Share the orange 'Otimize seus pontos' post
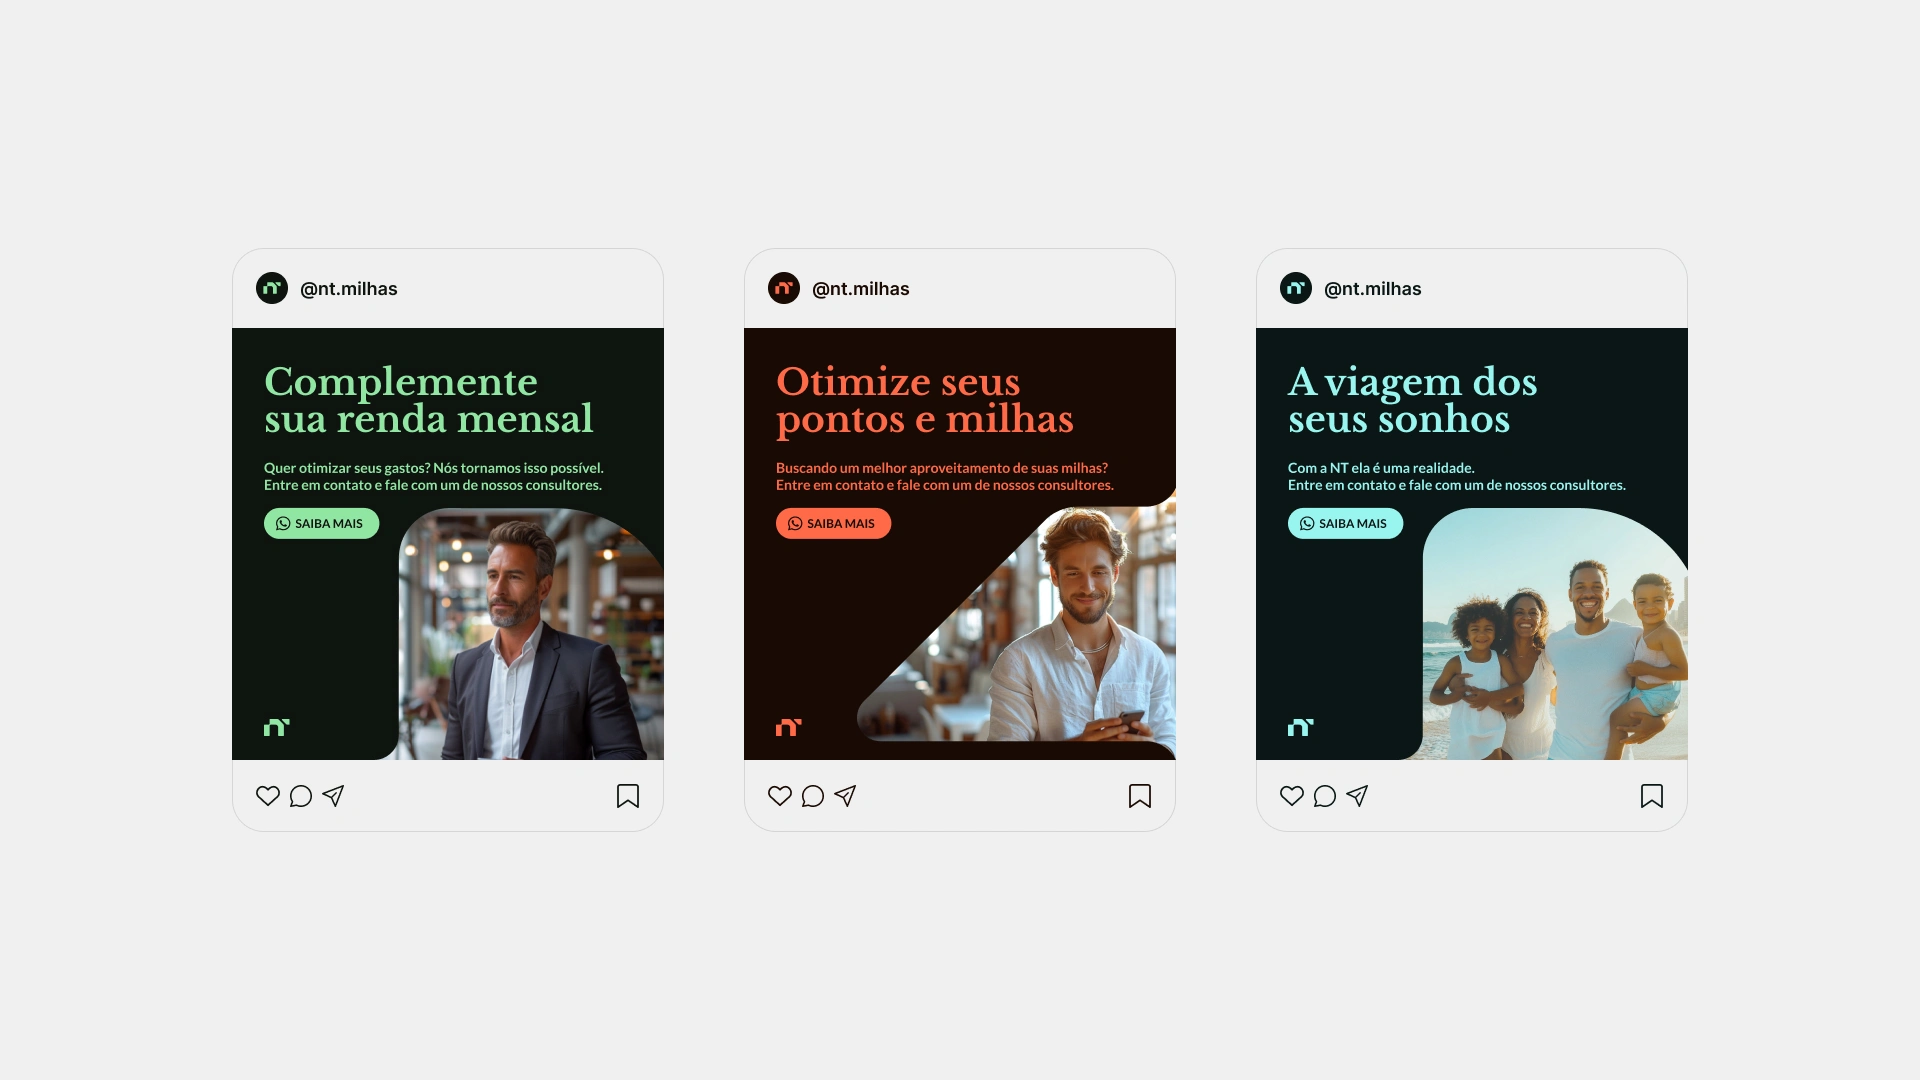 [845, 796]
